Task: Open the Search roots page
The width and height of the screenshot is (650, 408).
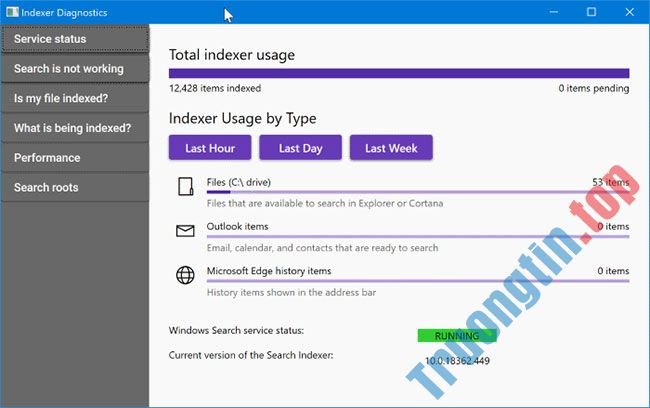Action: (x=75, y=187)
